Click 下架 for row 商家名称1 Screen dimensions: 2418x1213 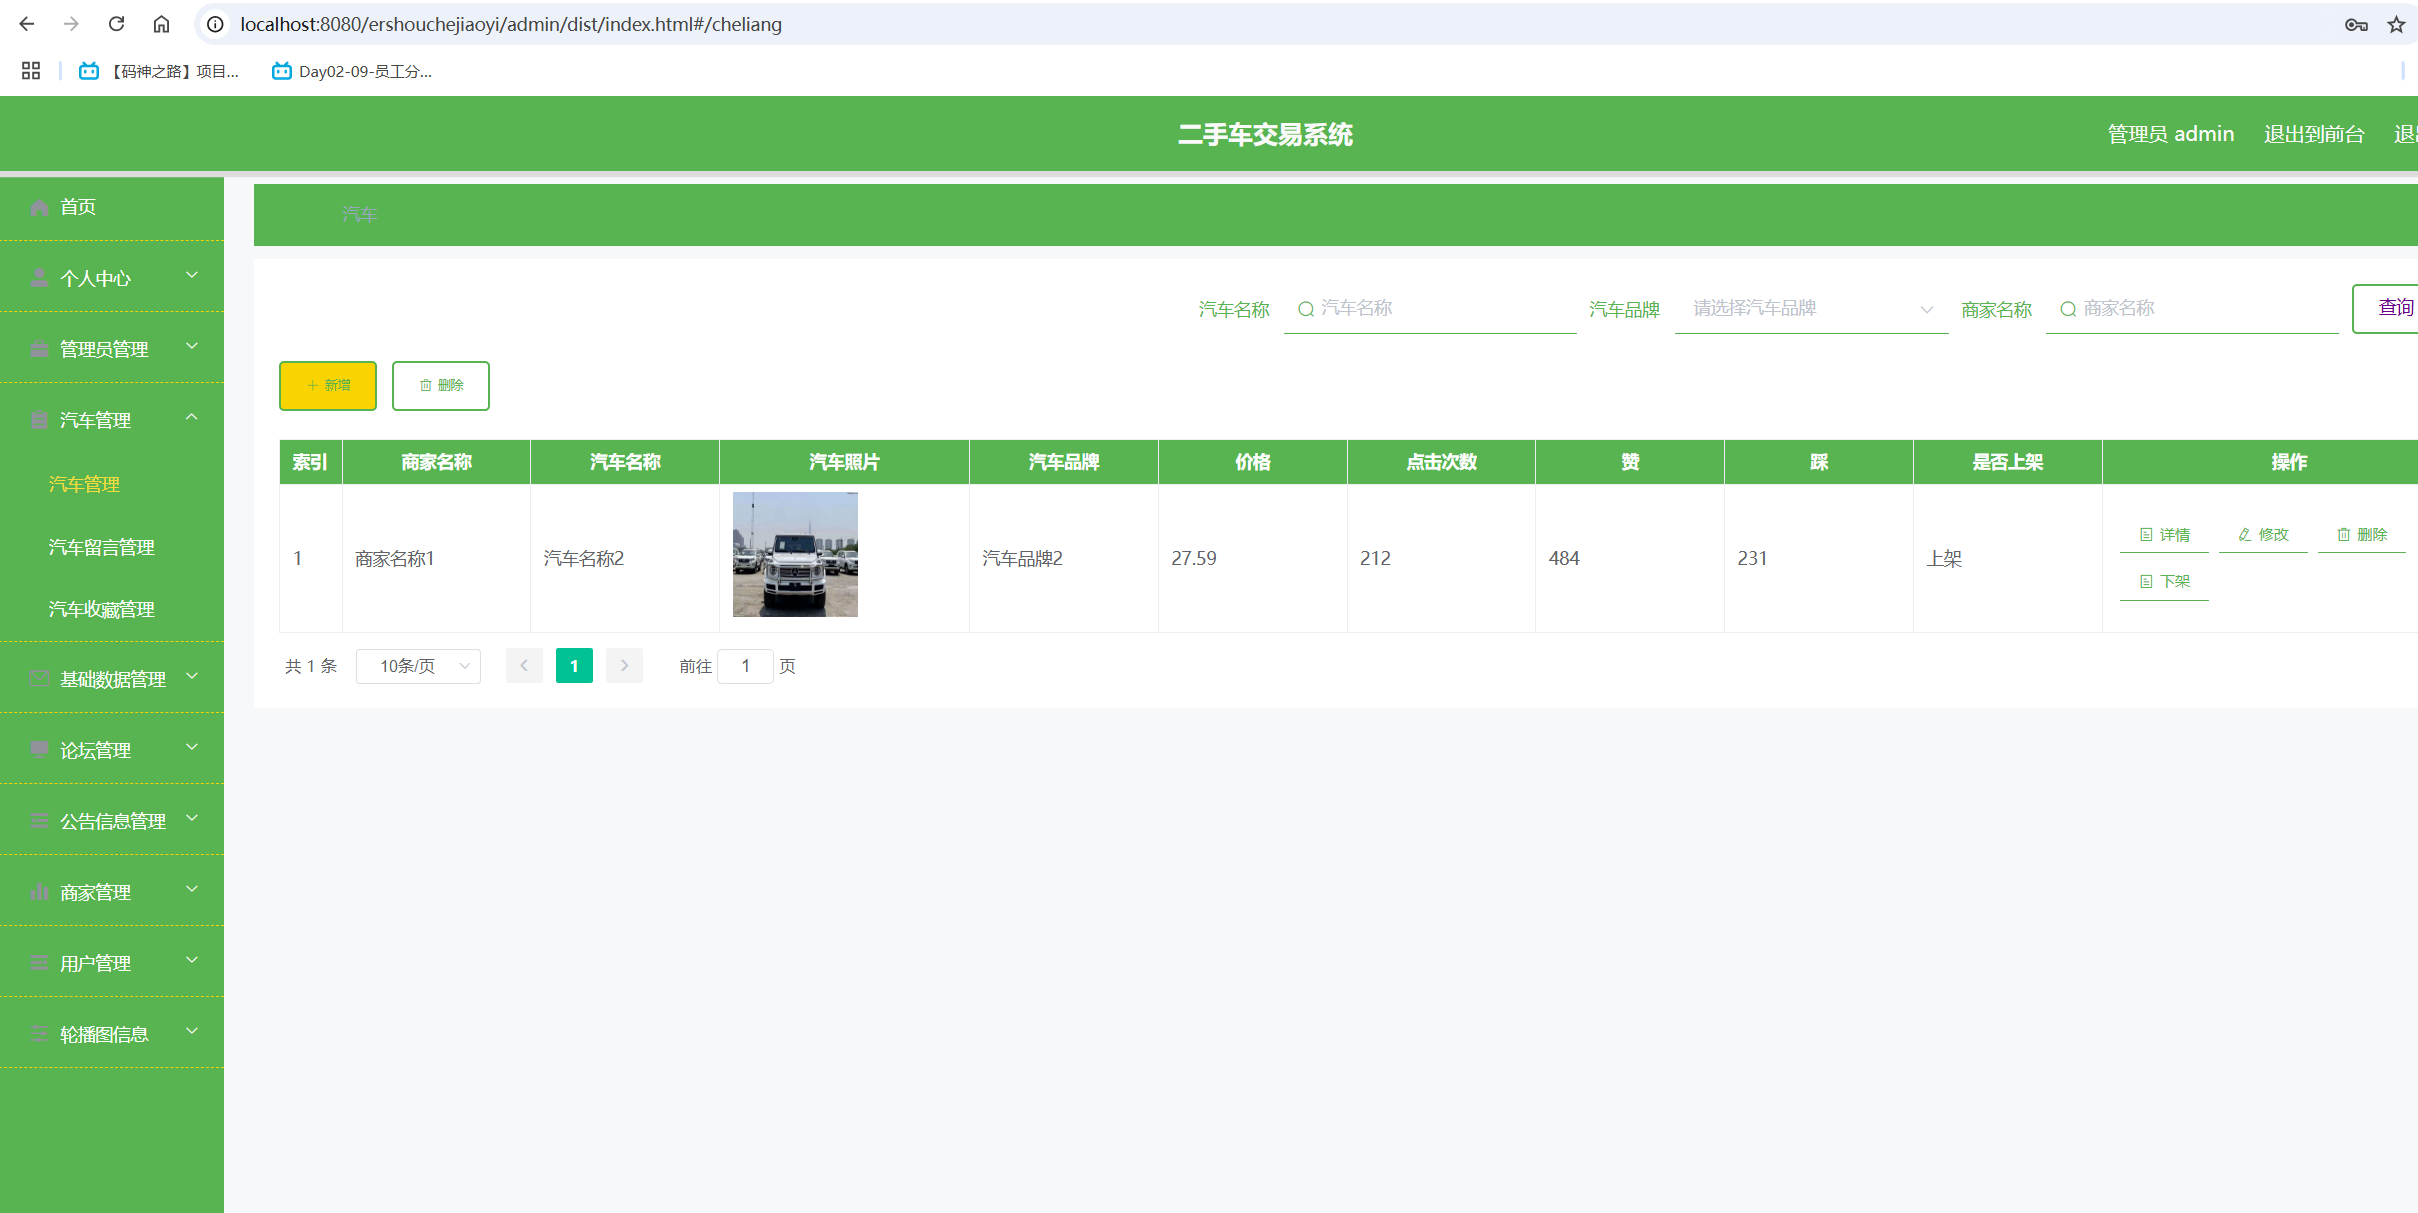coord(2164,581)
